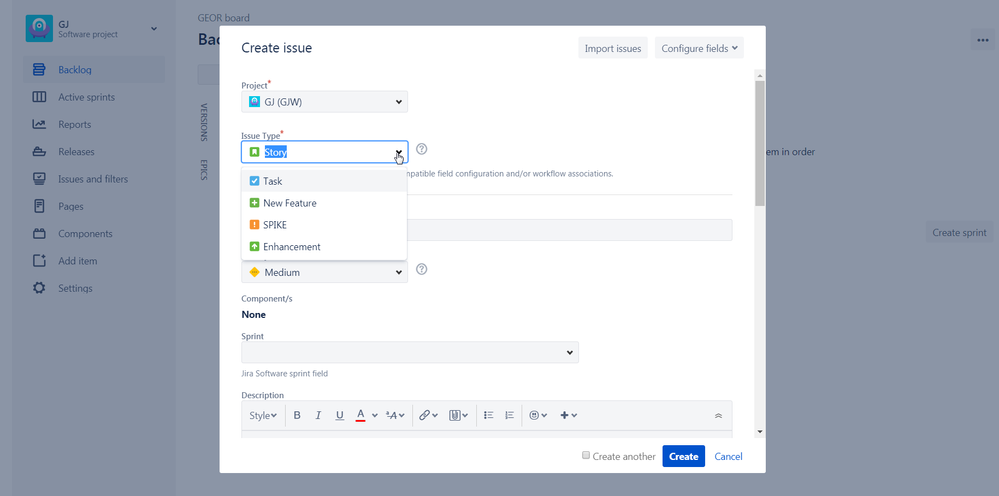Open the EPICS side tab
Image resolution: width=999 pixels, height=496 pixels.
tap(204, 169)
